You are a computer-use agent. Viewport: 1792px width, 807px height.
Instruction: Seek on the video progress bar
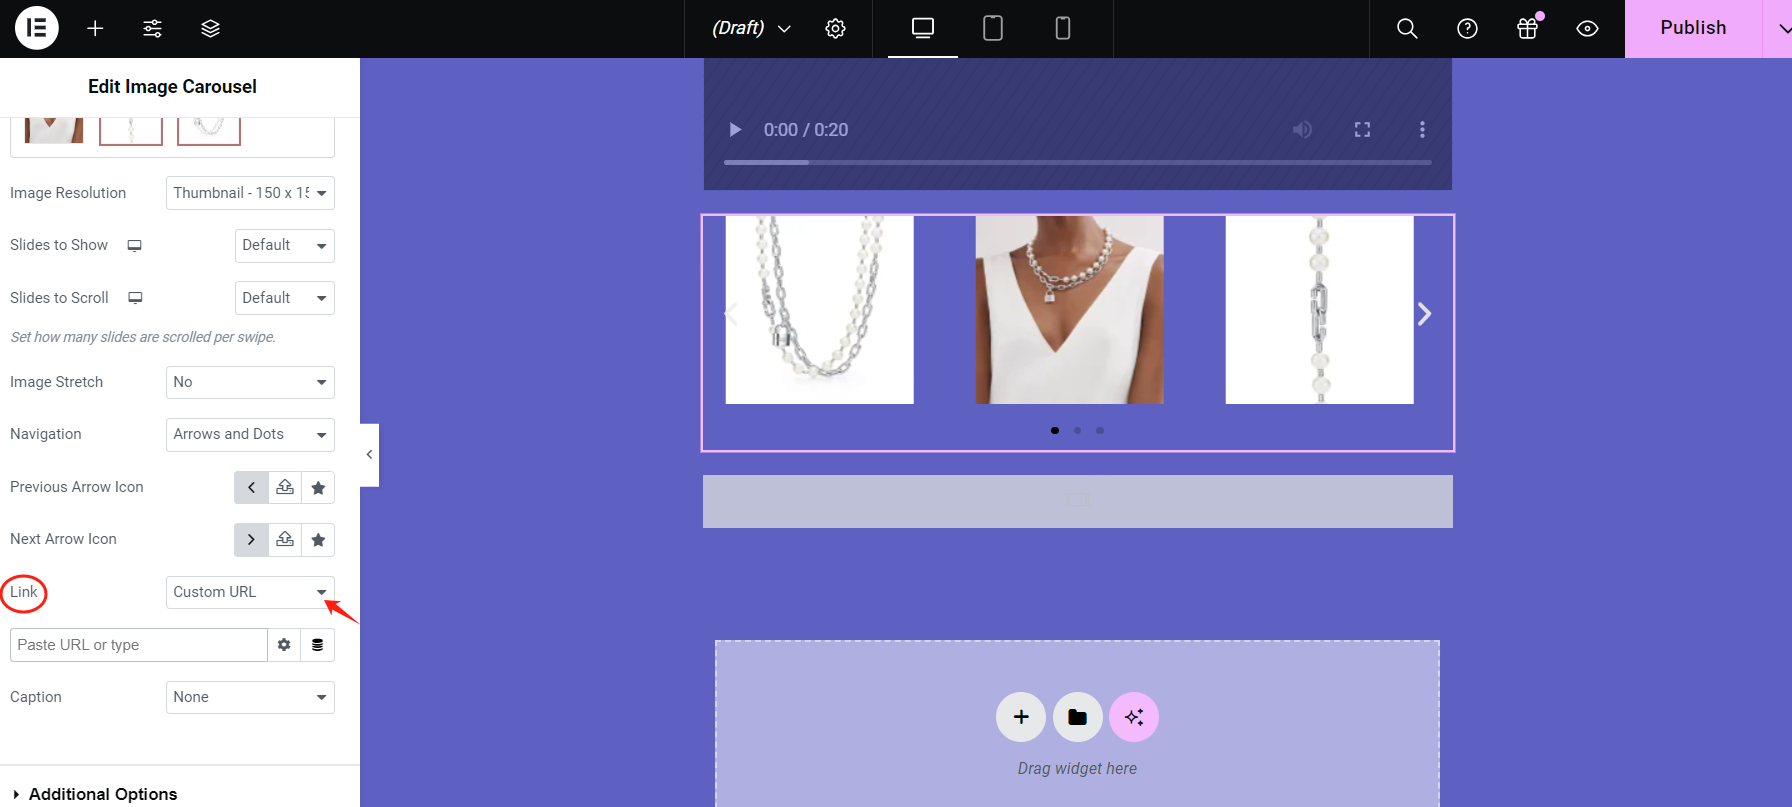pyautogui.click(x=1078, y=162)
